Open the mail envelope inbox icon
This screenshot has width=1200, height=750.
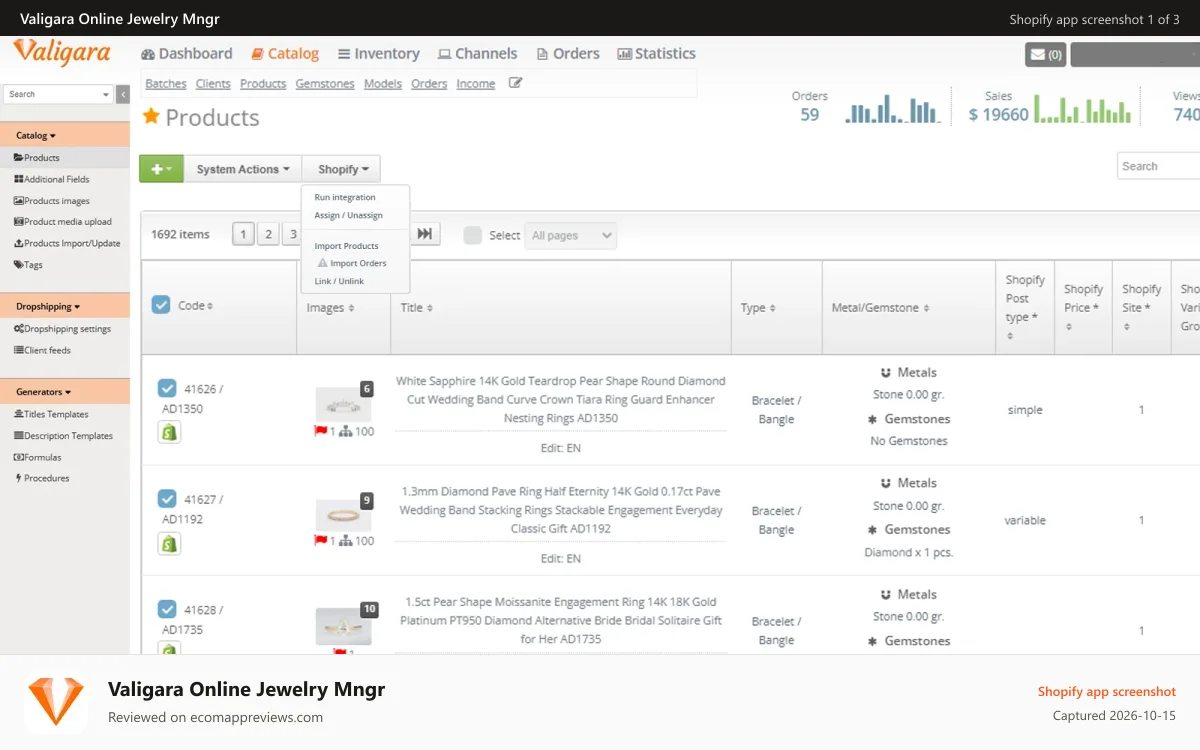[x=1045, y=55]
